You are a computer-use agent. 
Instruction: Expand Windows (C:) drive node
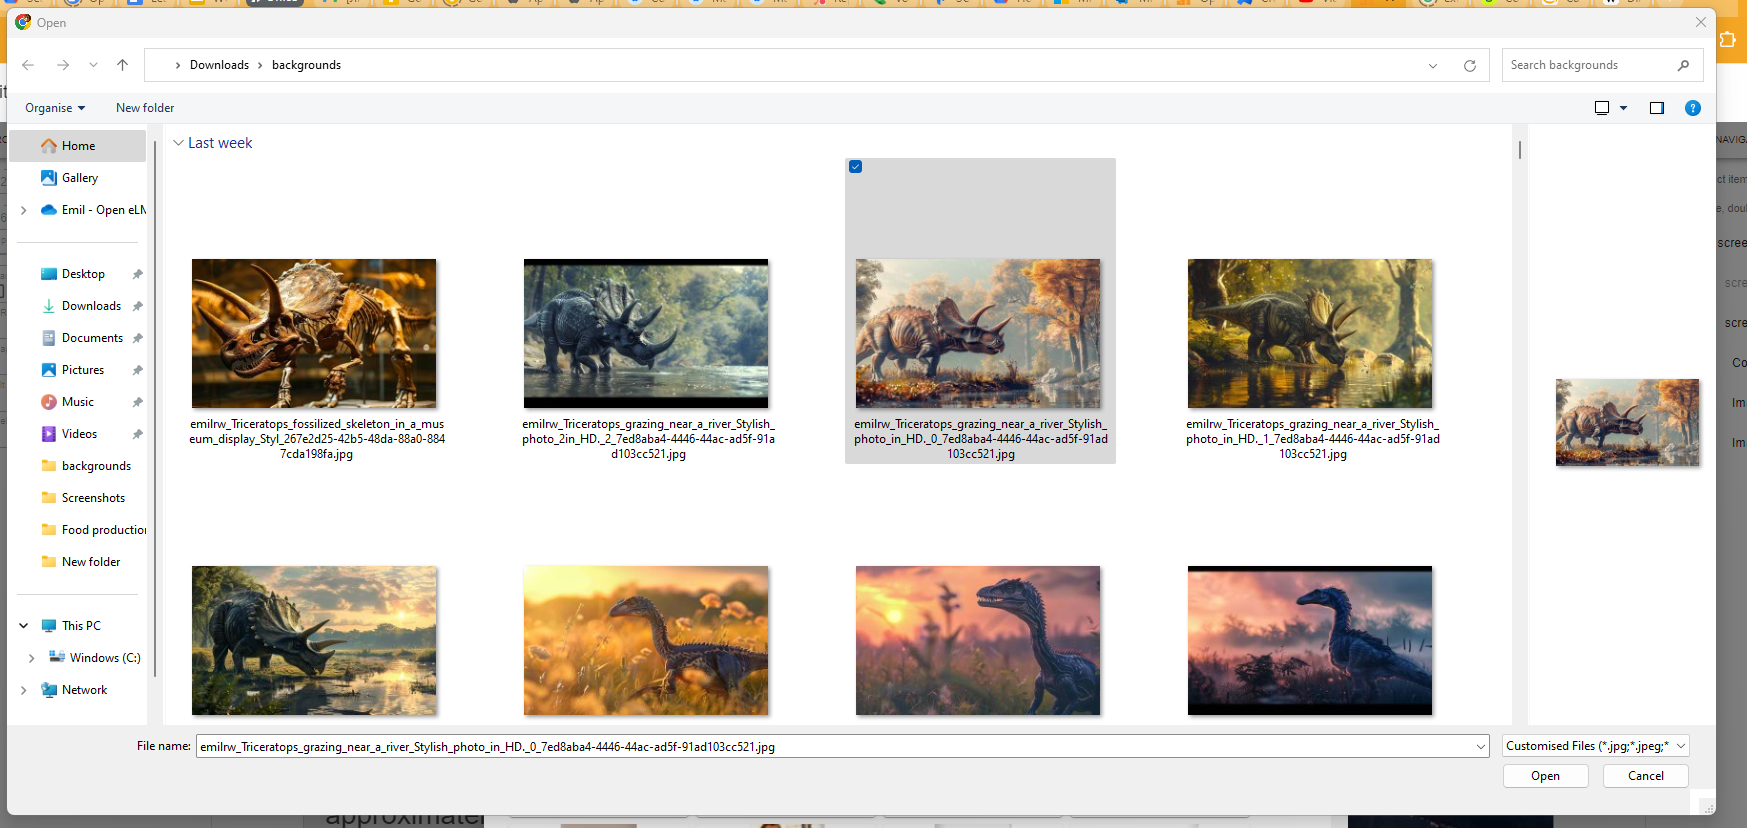tap(31, 658)
